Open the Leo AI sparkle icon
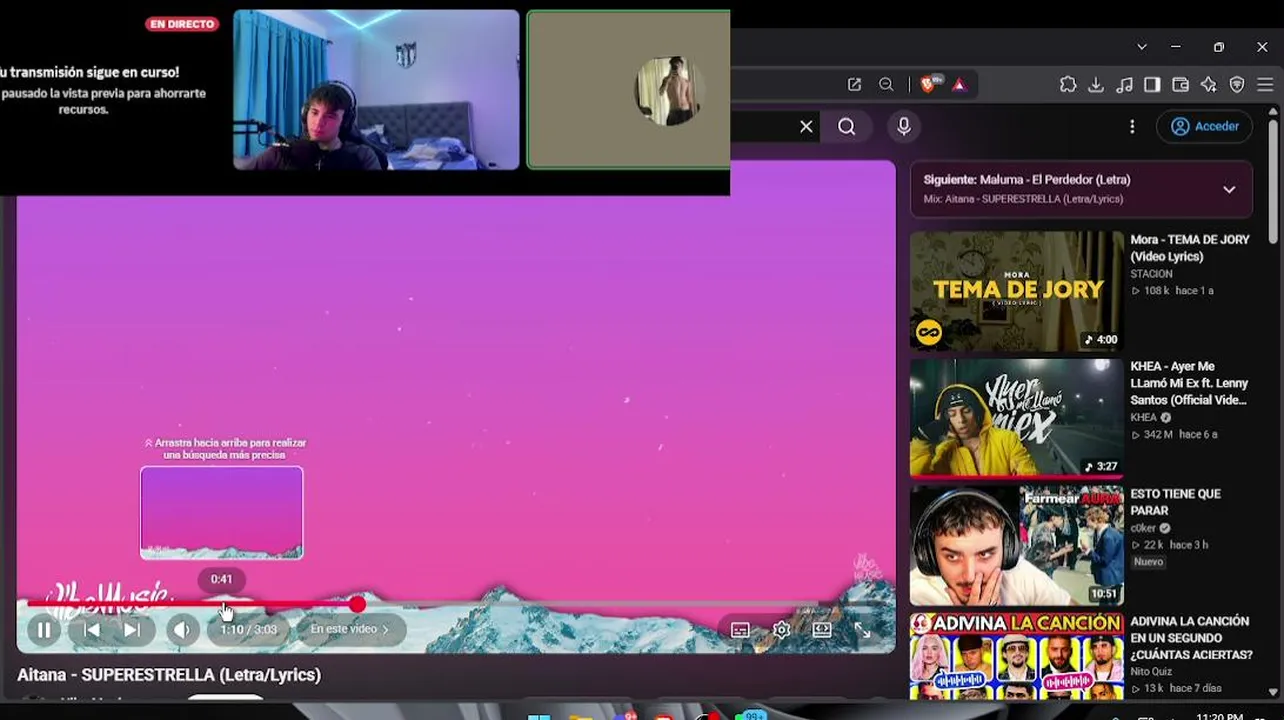1284x720 pixels. tap(1209, 85)
